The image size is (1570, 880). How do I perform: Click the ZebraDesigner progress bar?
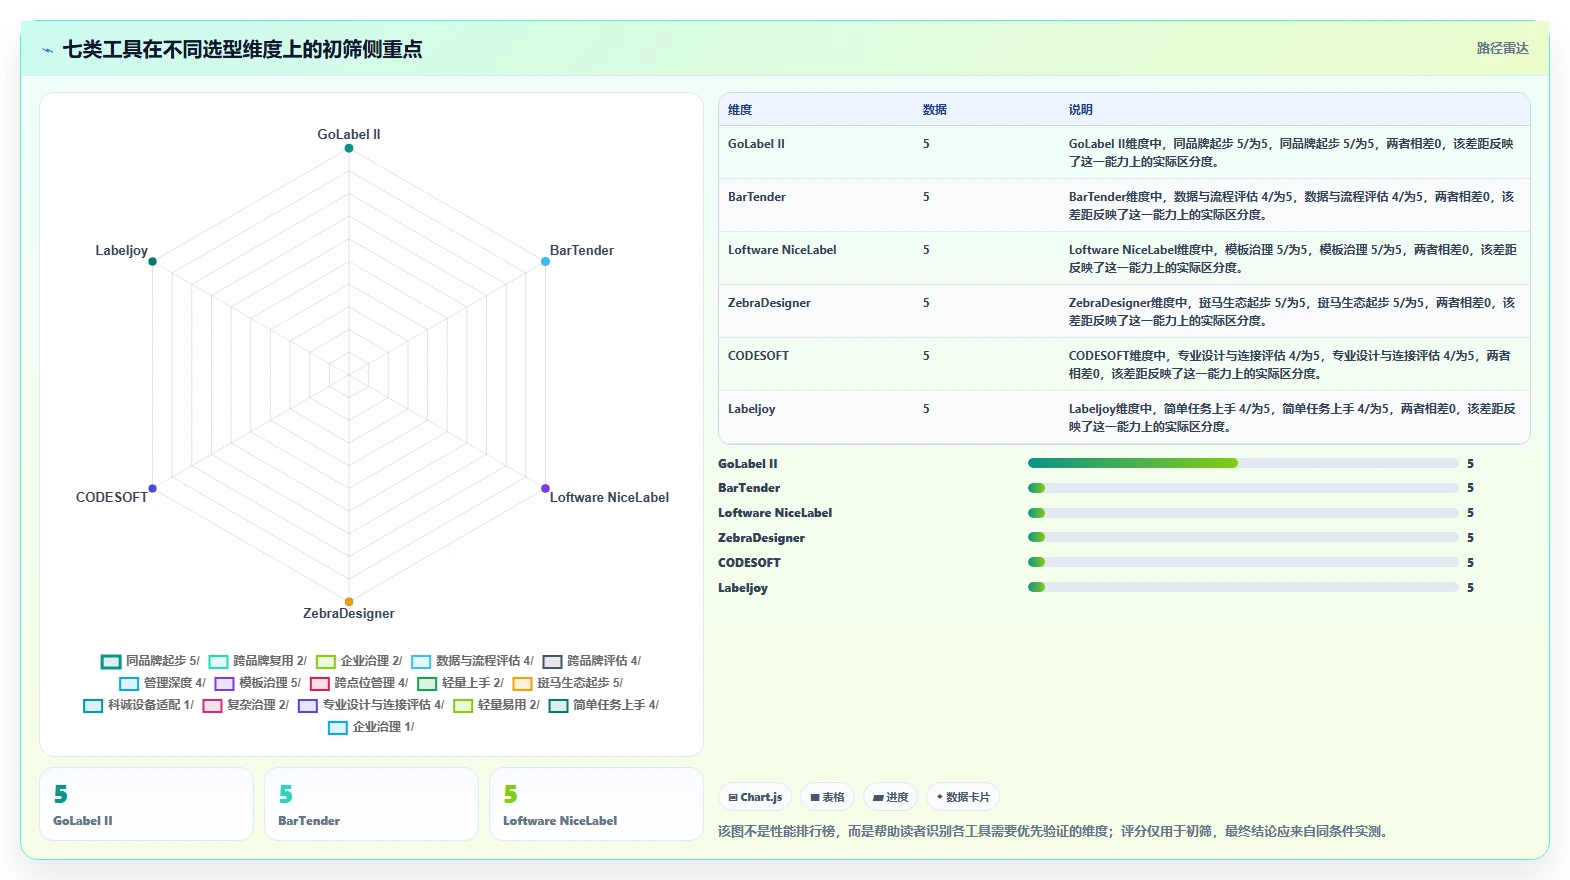pyautogui.click(x=1243, y=537)
